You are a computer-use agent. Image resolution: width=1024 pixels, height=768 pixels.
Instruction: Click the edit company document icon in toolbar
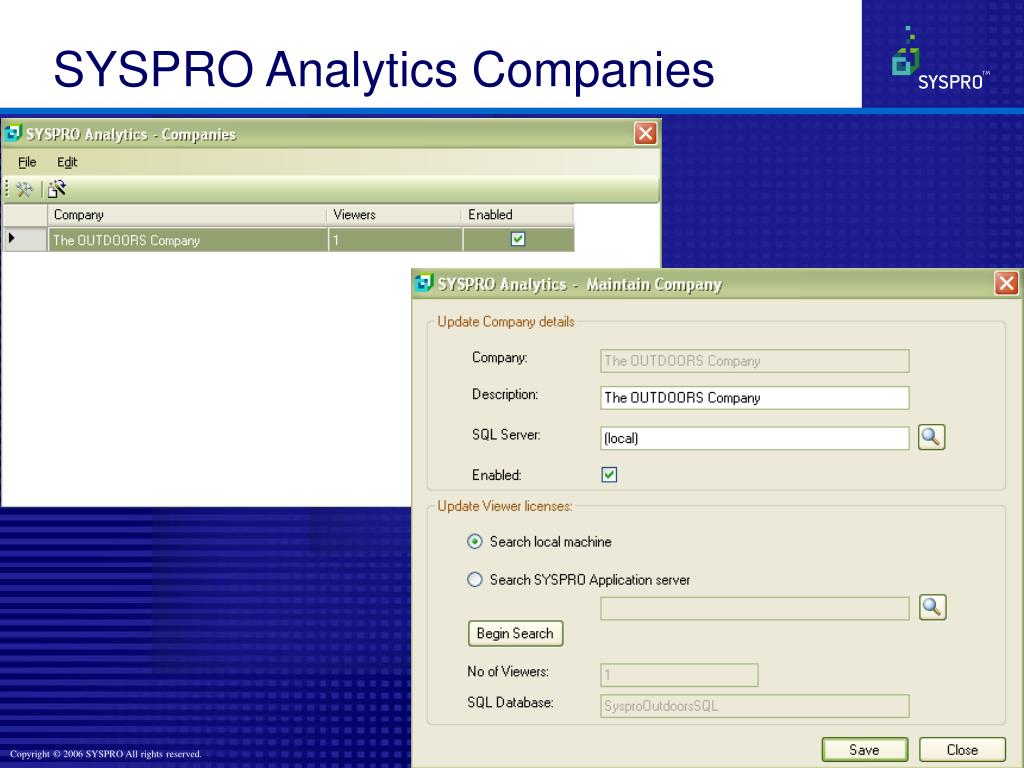[x=57, y=189]
